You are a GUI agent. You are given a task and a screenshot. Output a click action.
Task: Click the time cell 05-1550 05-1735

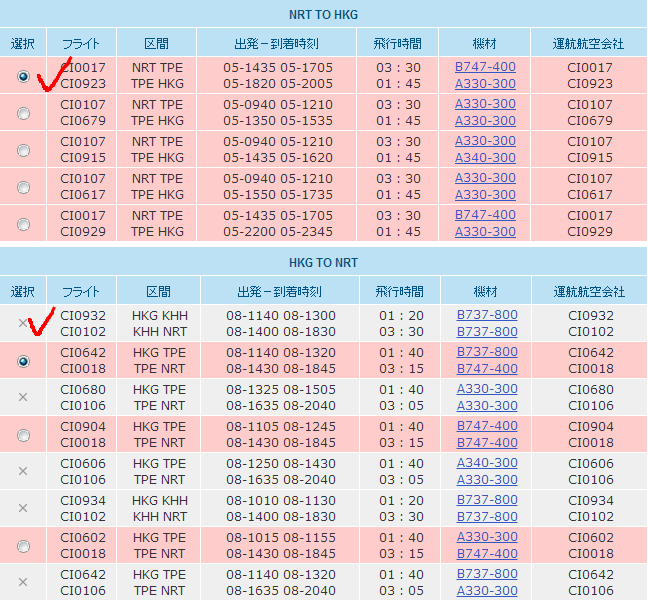pos(278,195)
